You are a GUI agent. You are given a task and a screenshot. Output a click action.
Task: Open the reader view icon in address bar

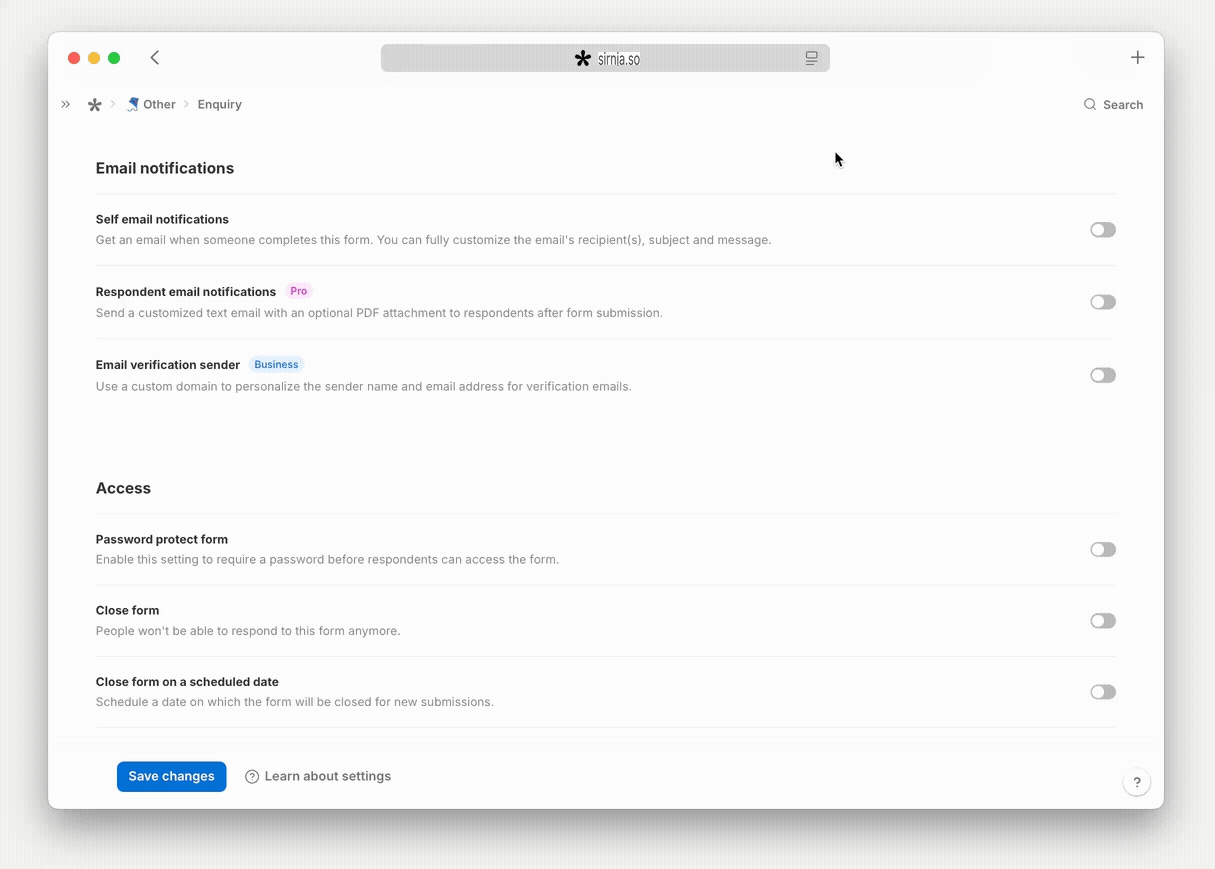click(812, 59)
